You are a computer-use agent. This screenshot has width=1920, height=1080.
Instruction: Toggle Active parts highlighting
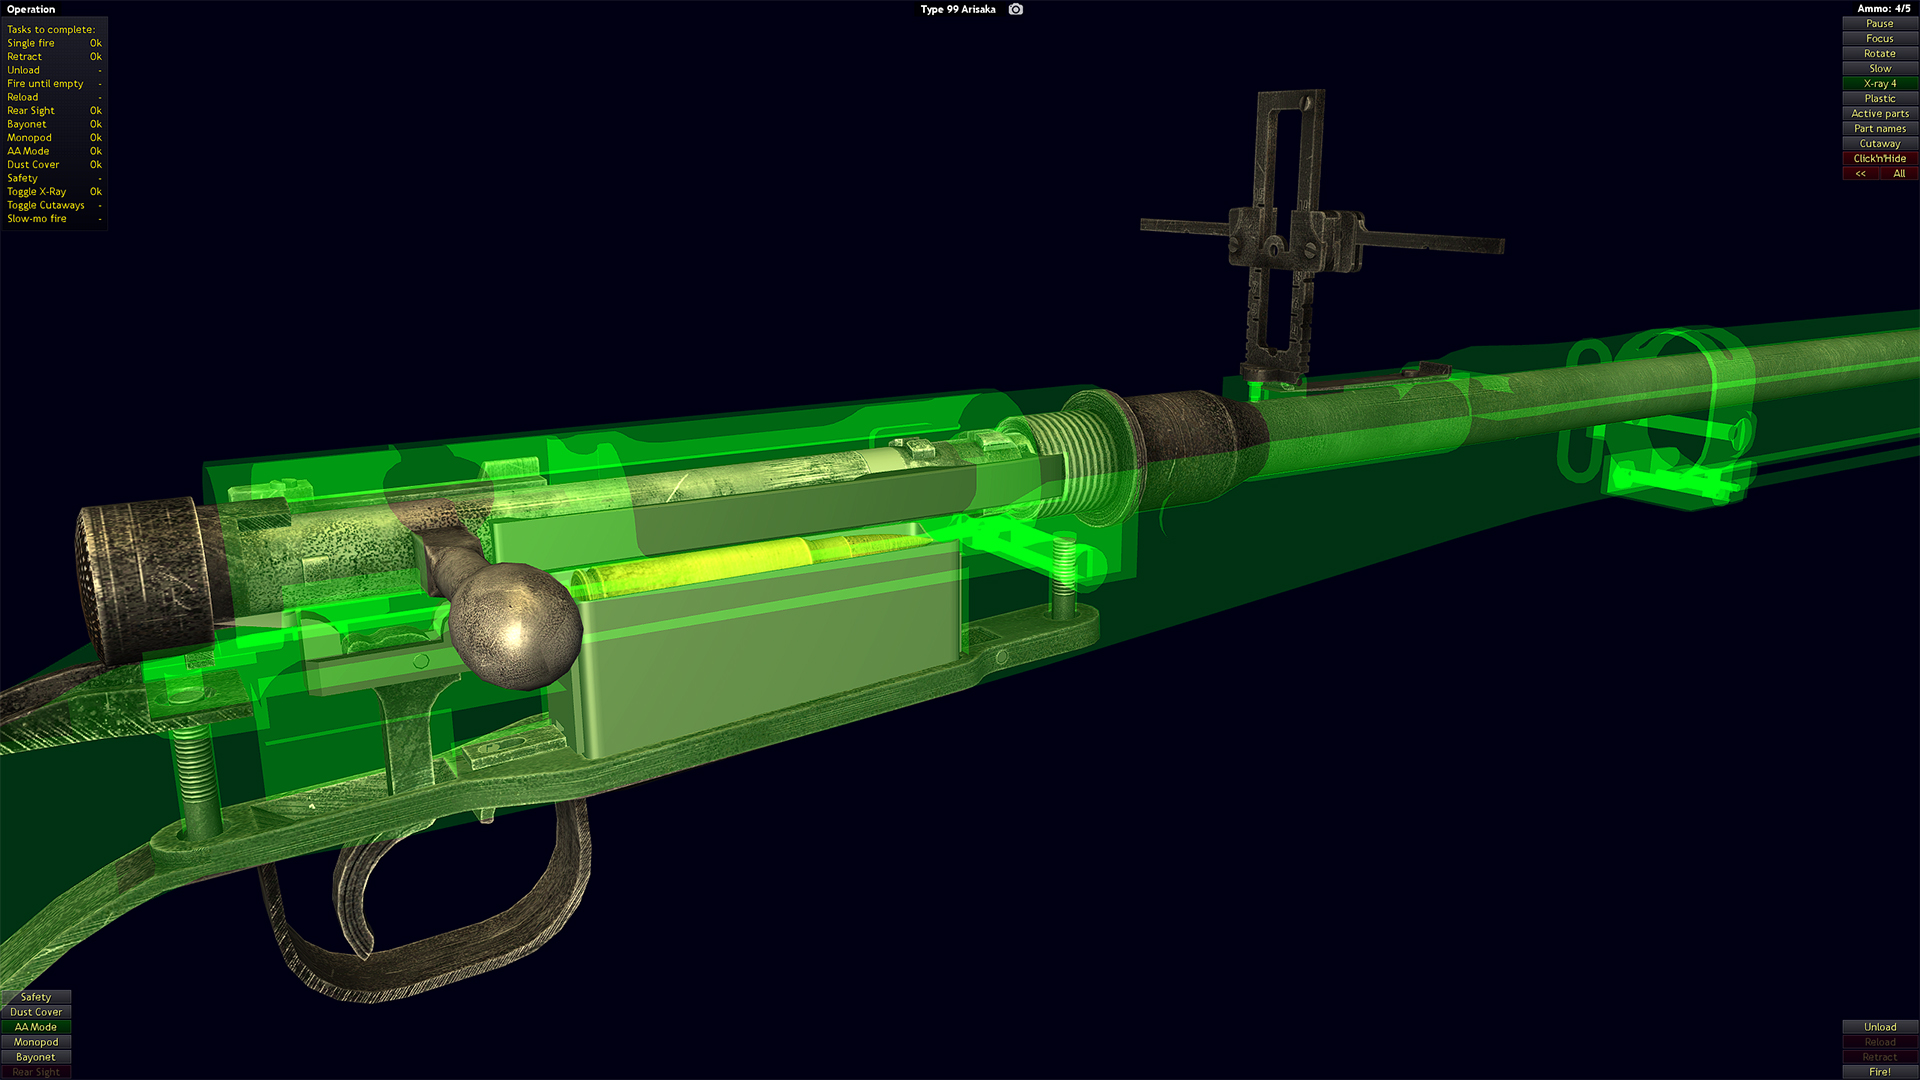(1879, 113)
